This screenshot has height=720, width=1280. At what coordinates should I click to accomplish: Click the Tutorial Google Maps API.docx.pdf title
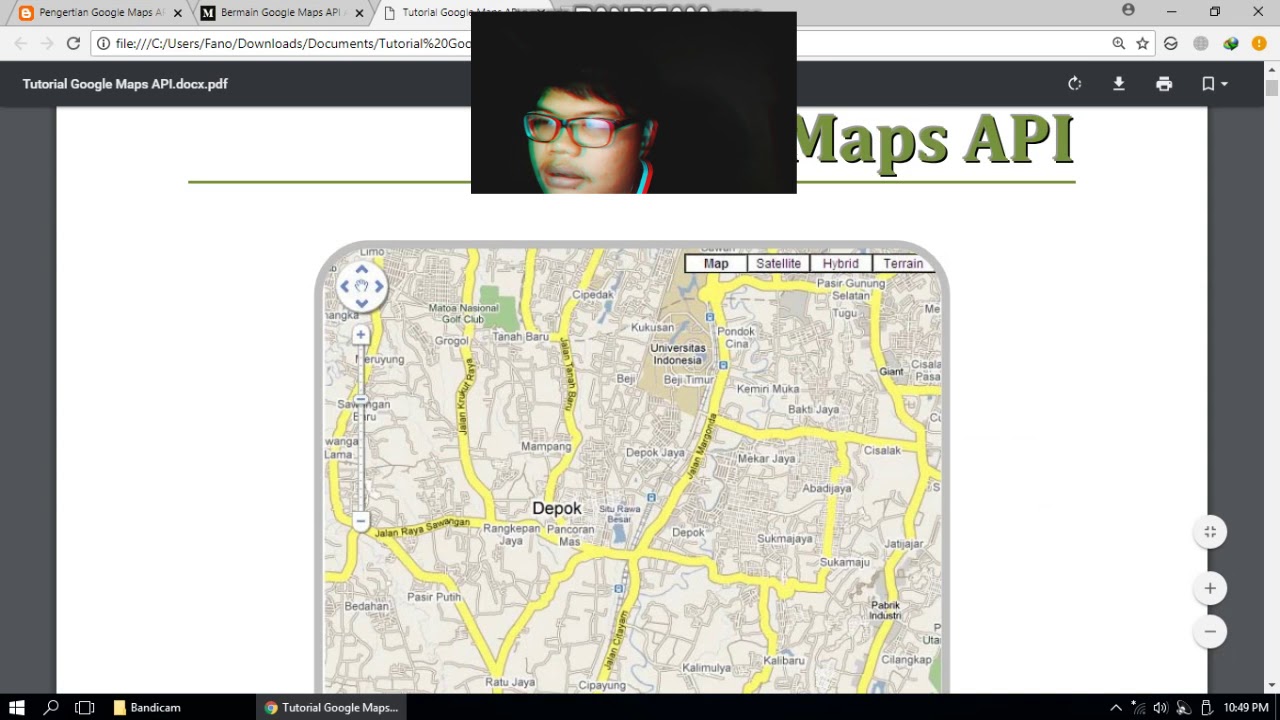(x=125, y=84)
